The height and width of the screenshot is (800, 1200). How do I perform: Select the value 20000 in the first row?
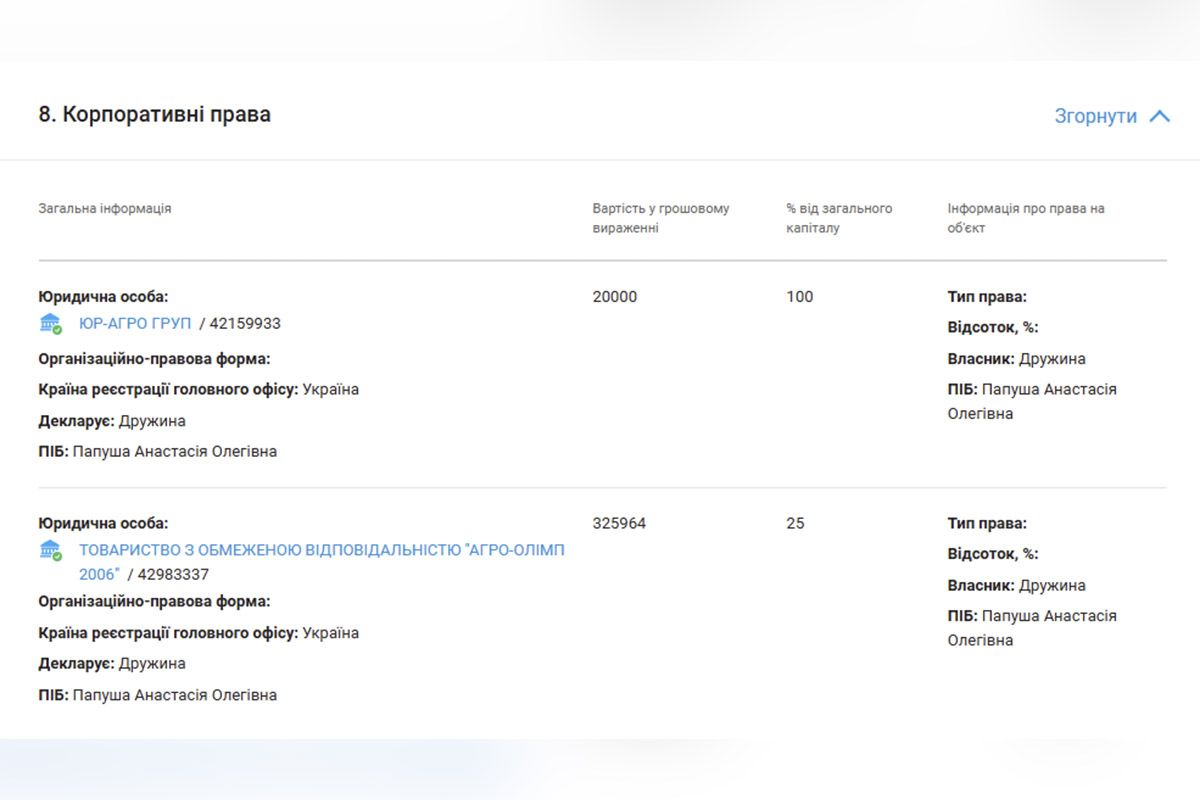click(614, 297)
